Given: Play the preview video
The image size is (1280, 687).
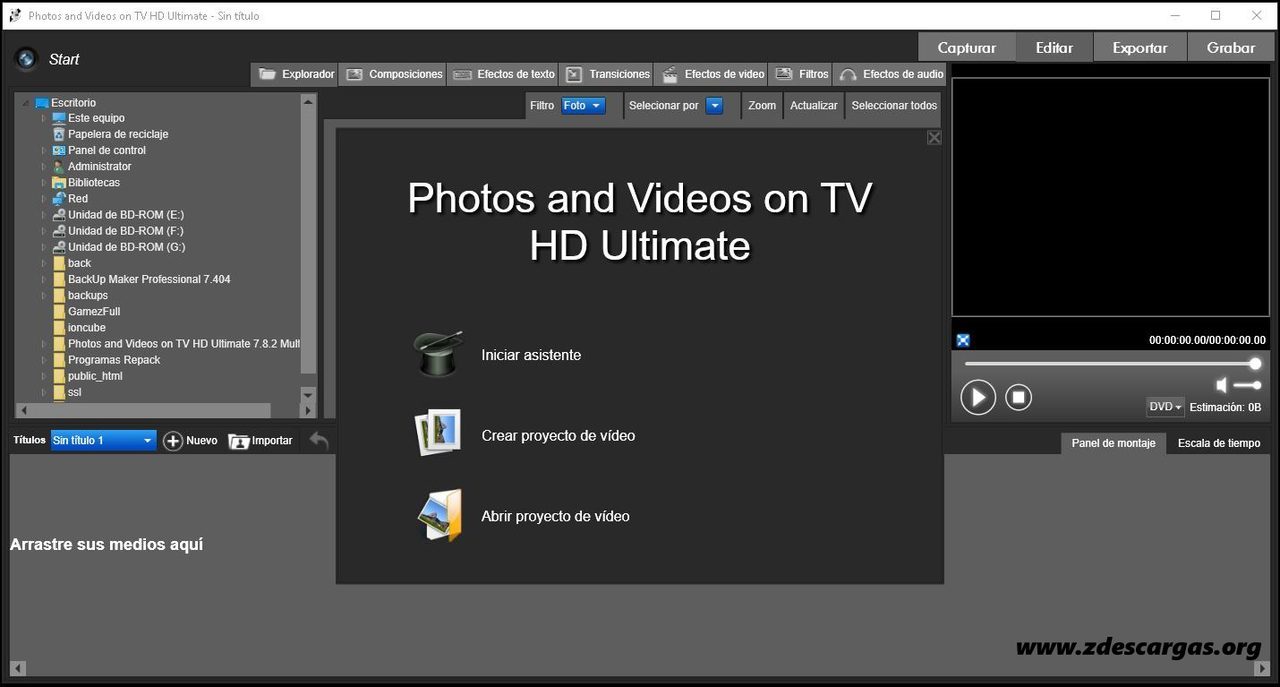Looking at the screenshot, I should tap(978, 397).
